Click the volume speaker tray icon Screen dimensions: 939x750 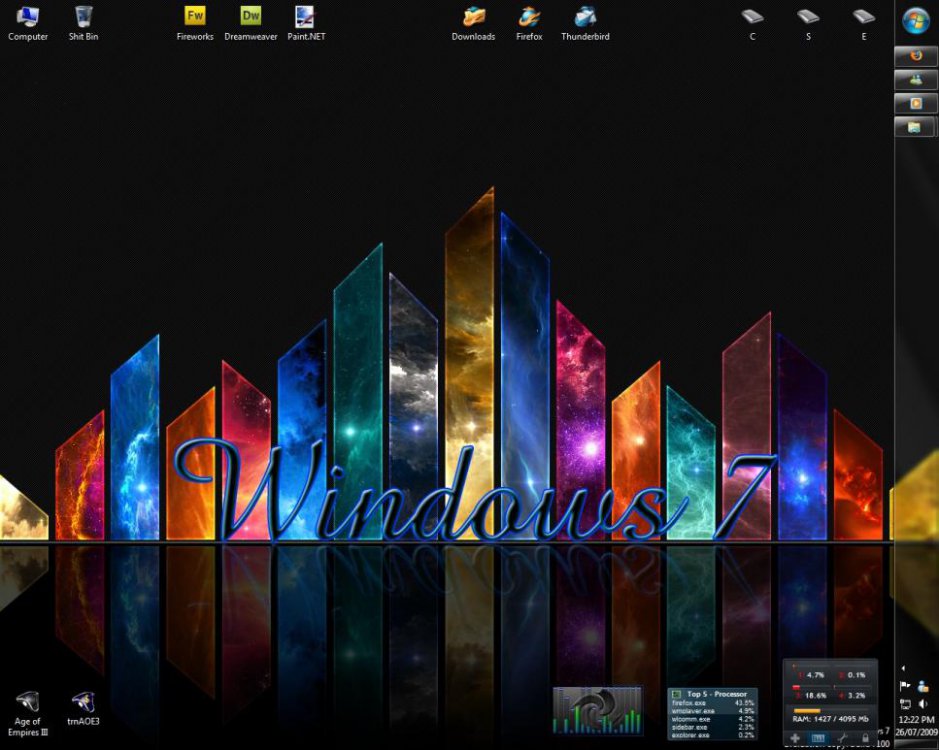pyautogui.click(x=923, y=704)
